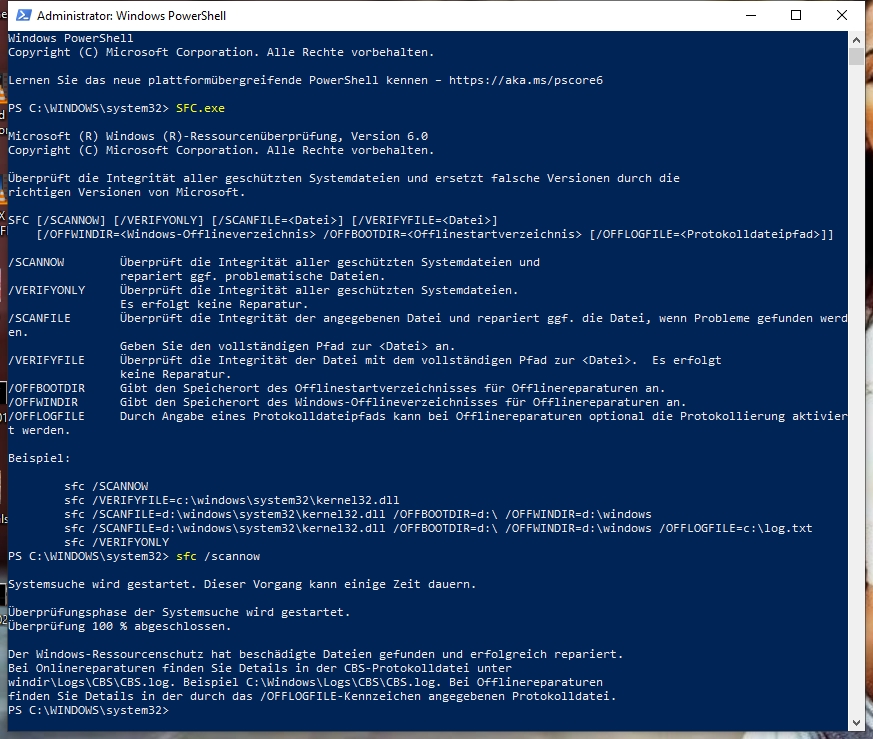Minimize the PowerShell window
Screen dimensions: 873x739
point(751,15)
